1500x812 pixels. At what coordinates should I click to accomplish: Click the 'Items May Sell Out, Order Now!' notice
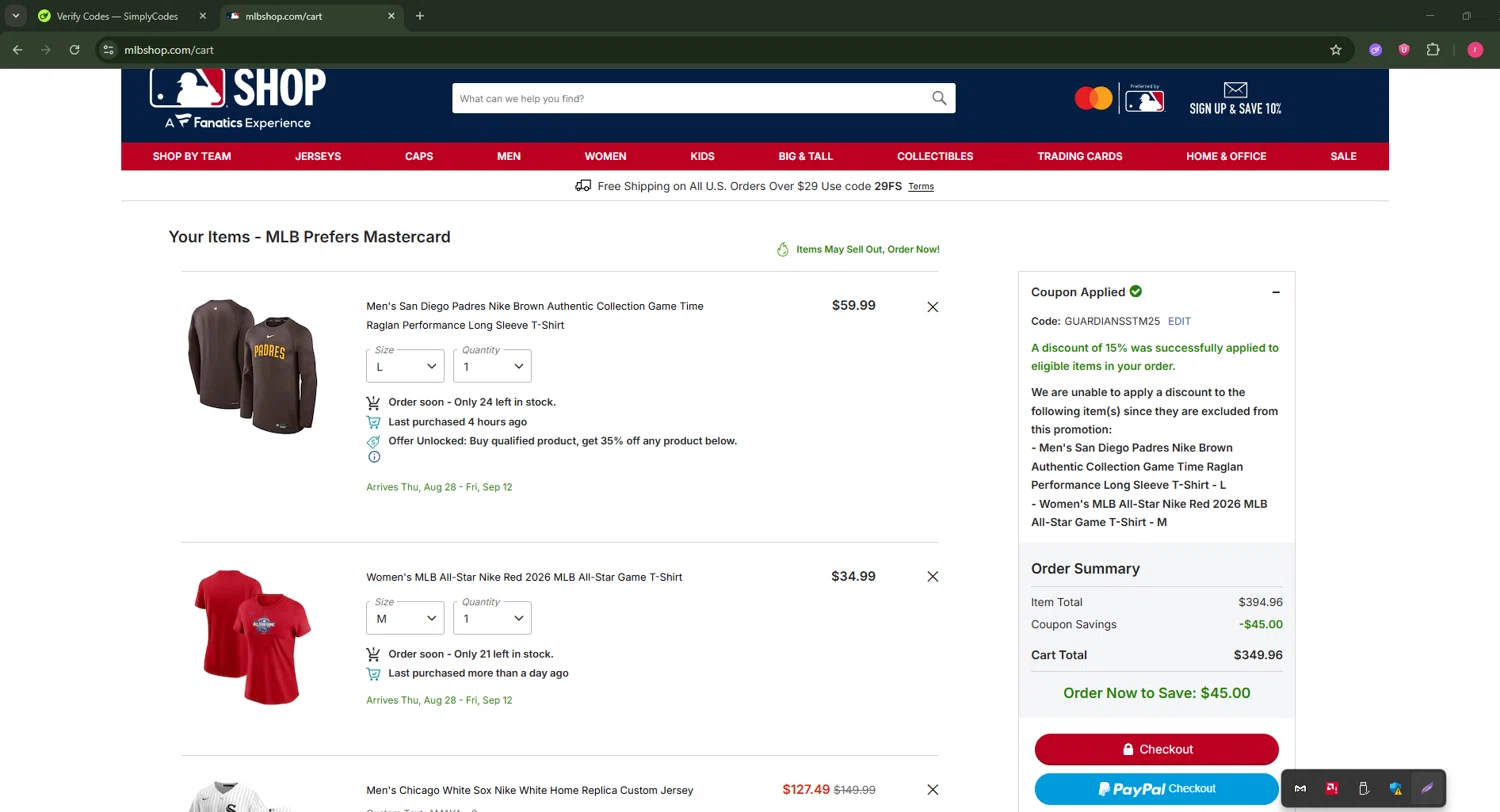click(x=858, y=250)
